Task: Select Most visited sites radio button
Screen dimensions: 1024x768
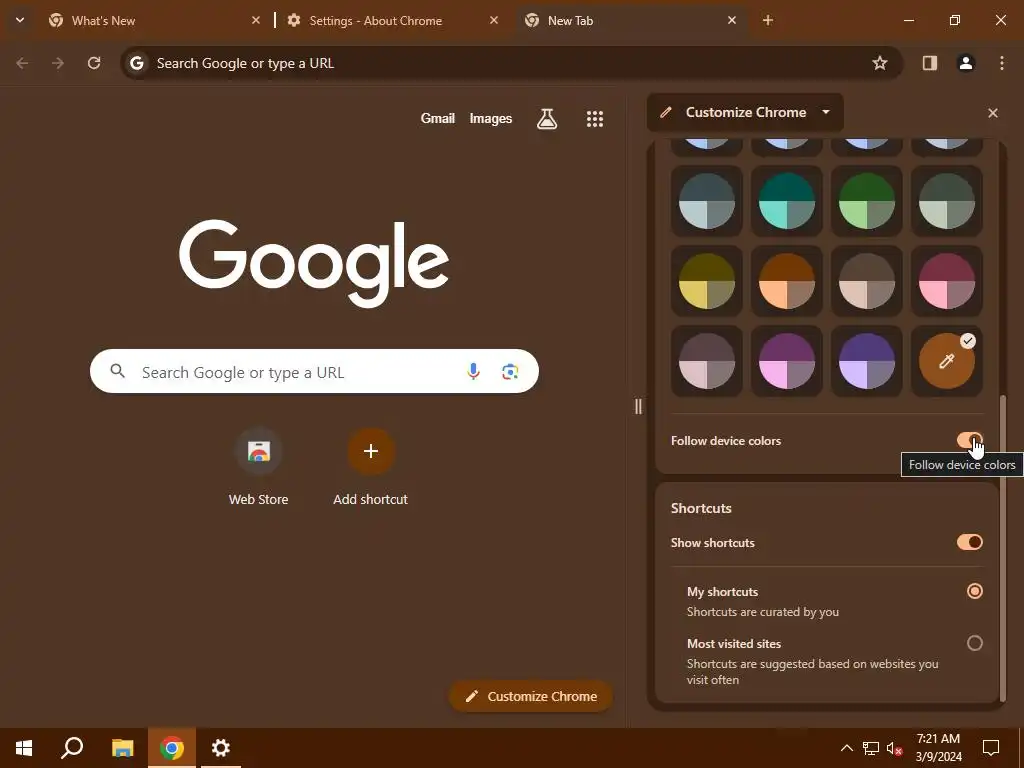Action: click(974, 643)
